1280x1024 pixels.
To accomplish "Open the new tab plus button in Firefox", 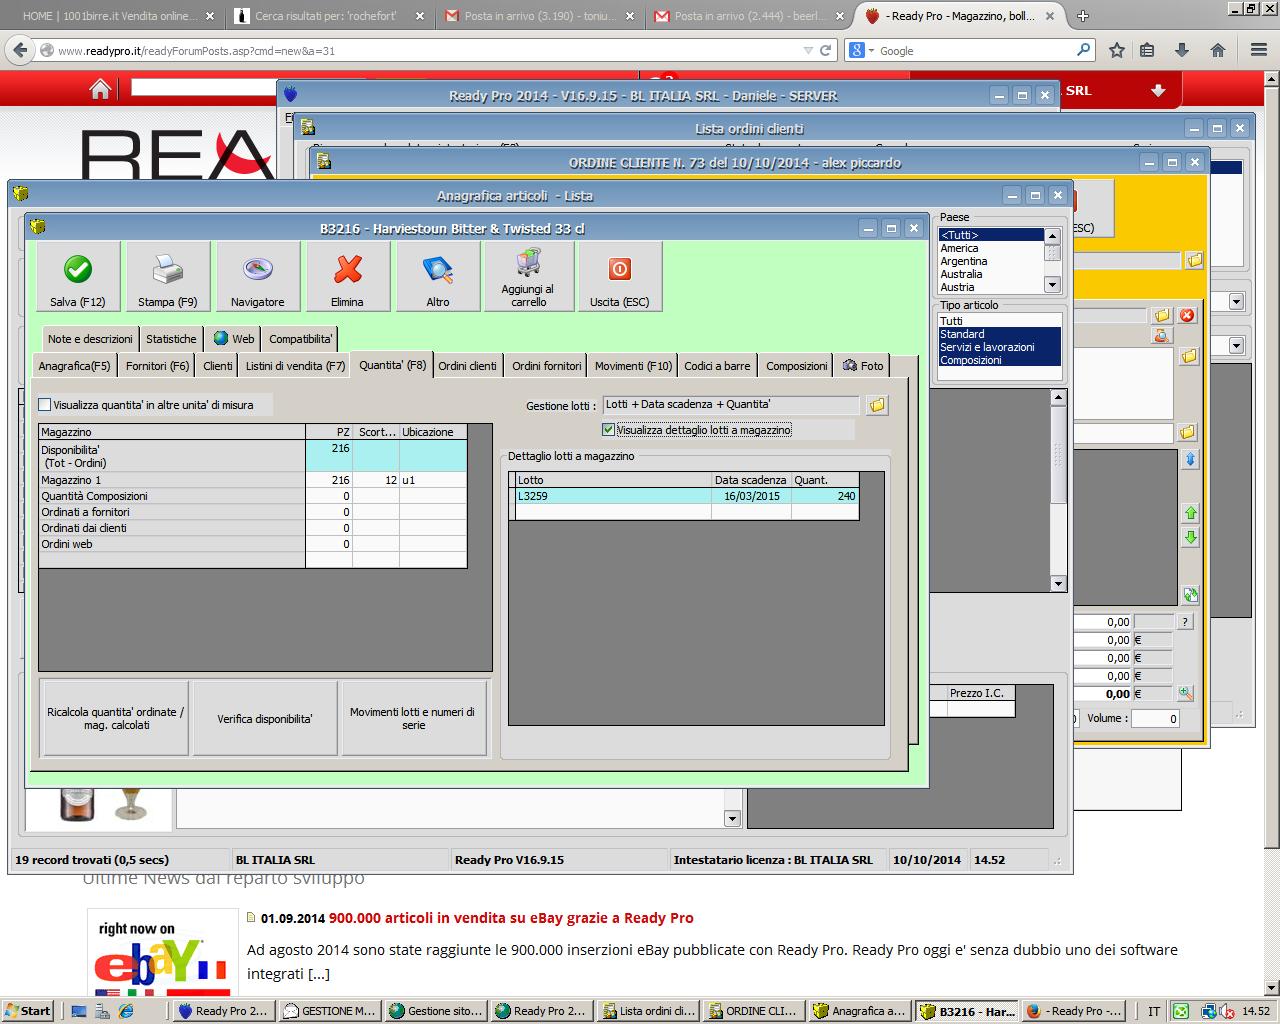I will pos(1083,16).
